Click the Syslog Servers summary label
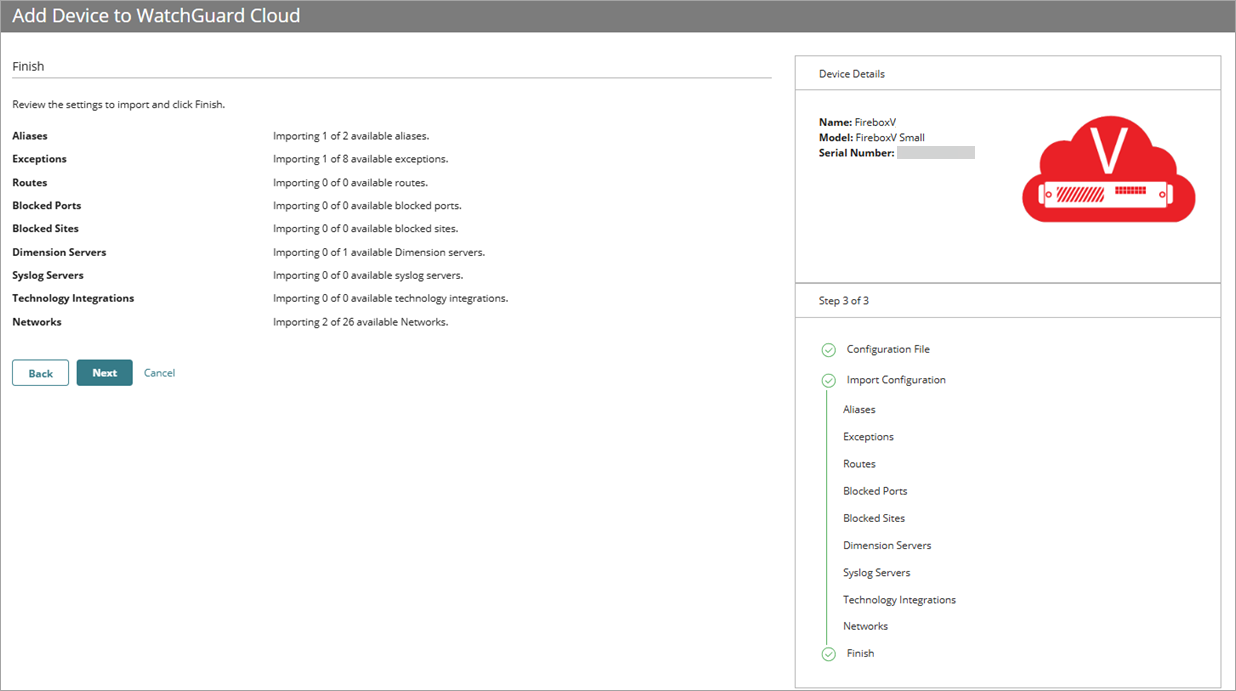This screenshot has width=1236, height=691. coord(48,276)
